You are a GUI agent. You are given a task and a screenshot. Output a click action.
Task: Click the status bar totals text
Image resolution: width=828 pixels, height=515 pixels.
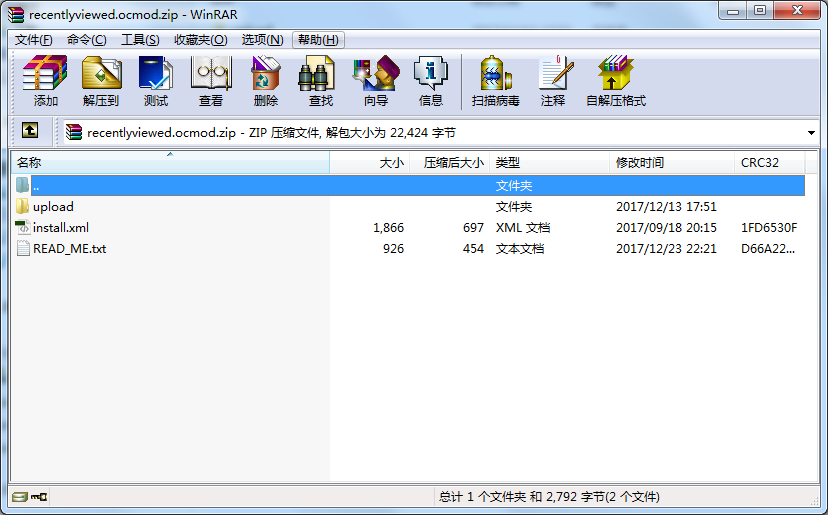(x=549, y=497)
